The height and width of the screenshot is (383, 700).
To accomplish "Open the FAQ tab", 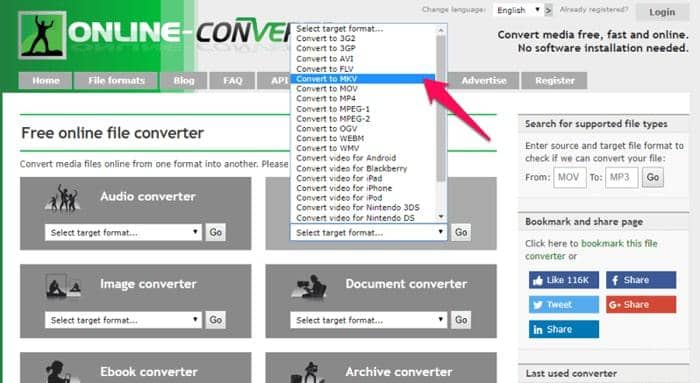I will 232,81.
